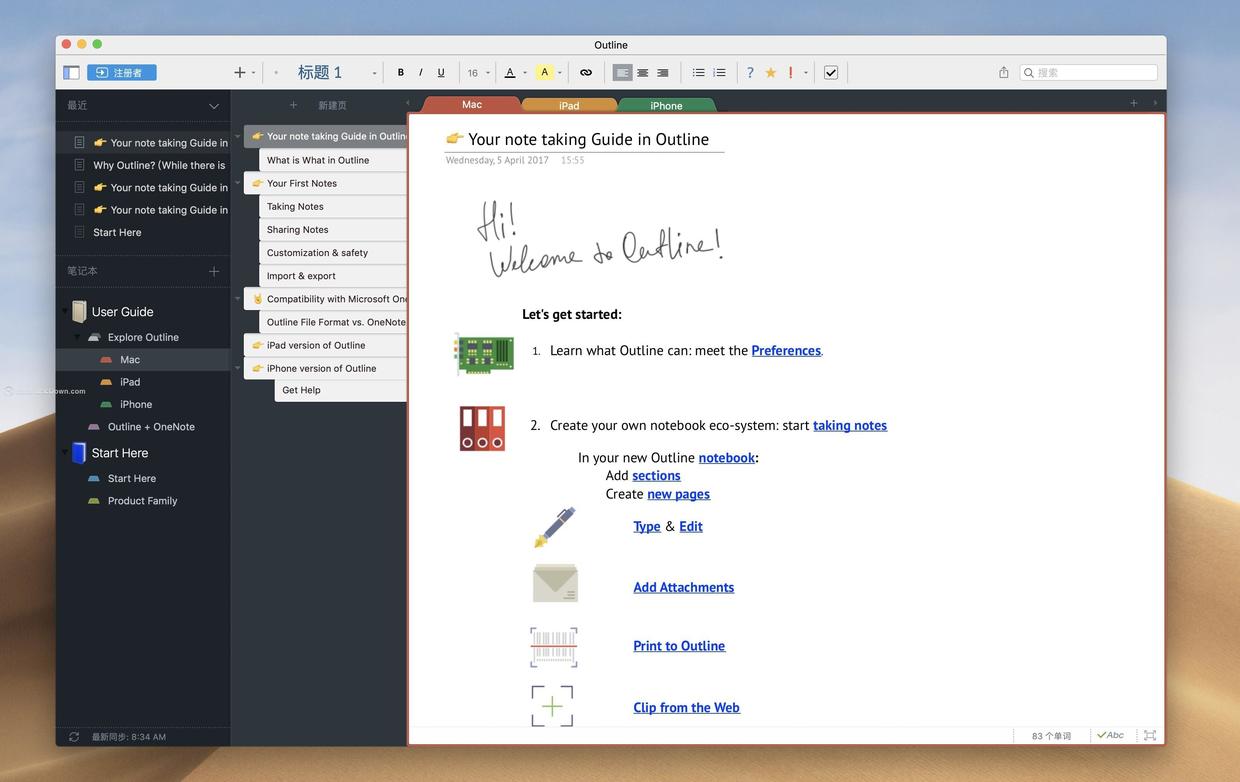1240x782 pixels.
Task: Apply the star tag icon
Action: [771, 73]
